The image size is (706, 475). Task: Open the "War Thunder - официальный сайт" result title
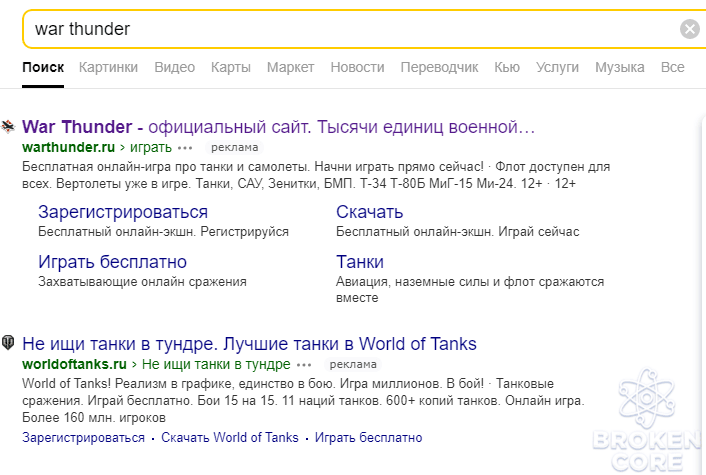coord(279,127)
